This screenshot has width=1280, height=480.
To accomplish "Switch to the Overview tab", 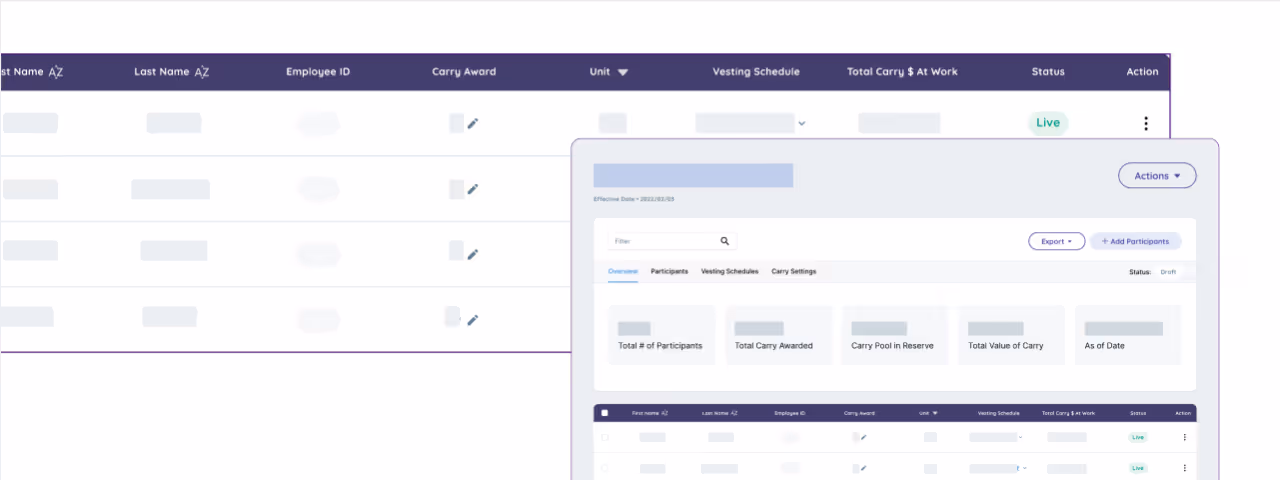I will 623,272.
